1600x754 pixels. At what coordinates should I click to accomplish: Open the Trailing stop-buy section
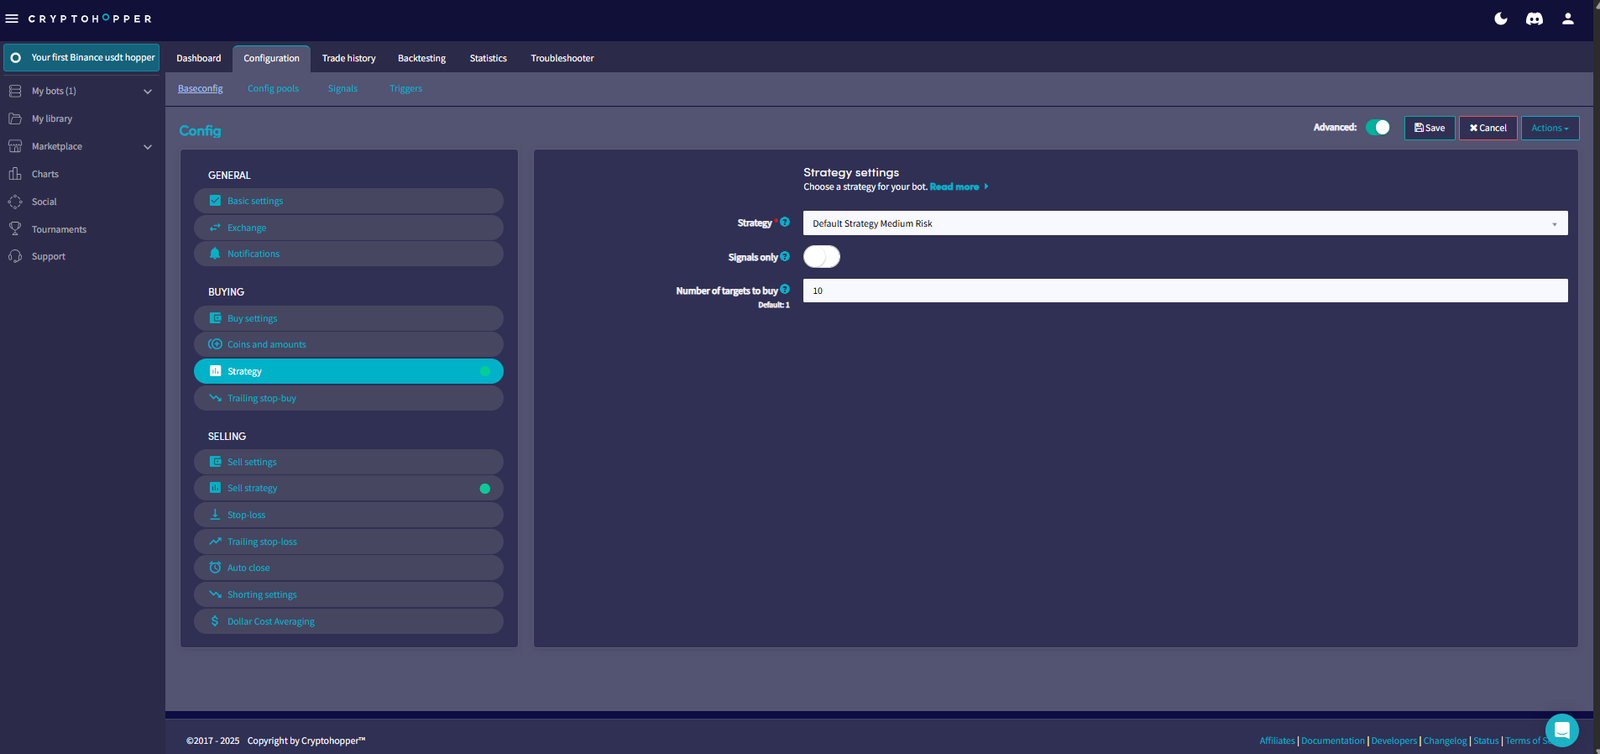point(349,398)
